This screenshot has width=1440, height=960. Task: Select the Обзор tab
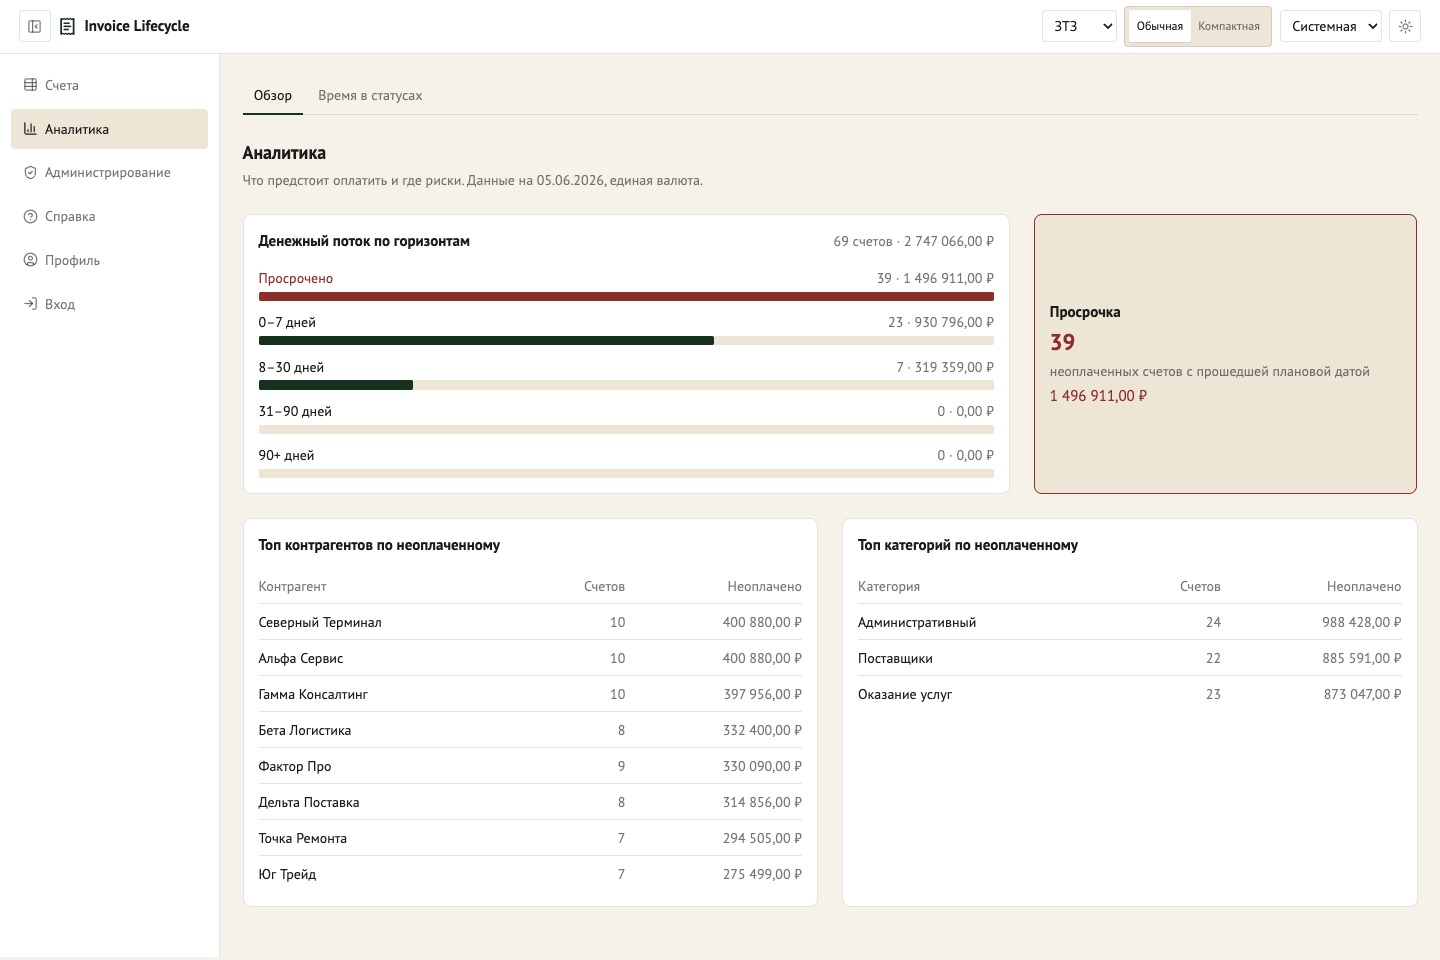(x=273, y=96)
